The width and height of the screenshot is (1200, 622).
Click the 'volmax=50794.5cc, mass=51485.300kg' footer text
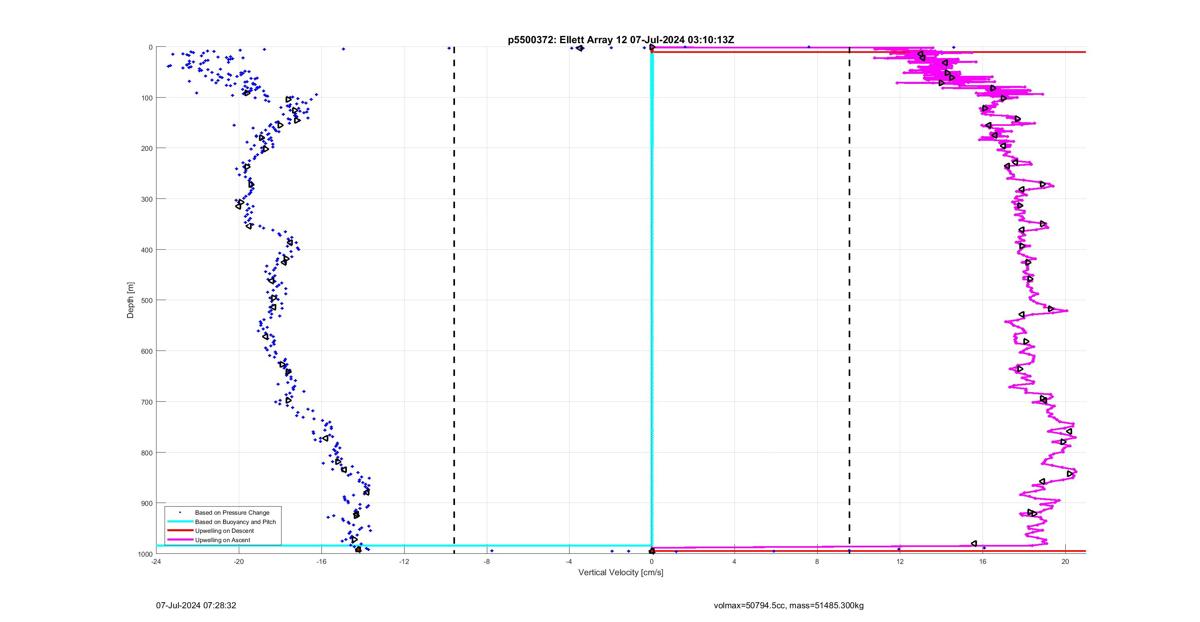pyautogui.click(x=789, y=605)
